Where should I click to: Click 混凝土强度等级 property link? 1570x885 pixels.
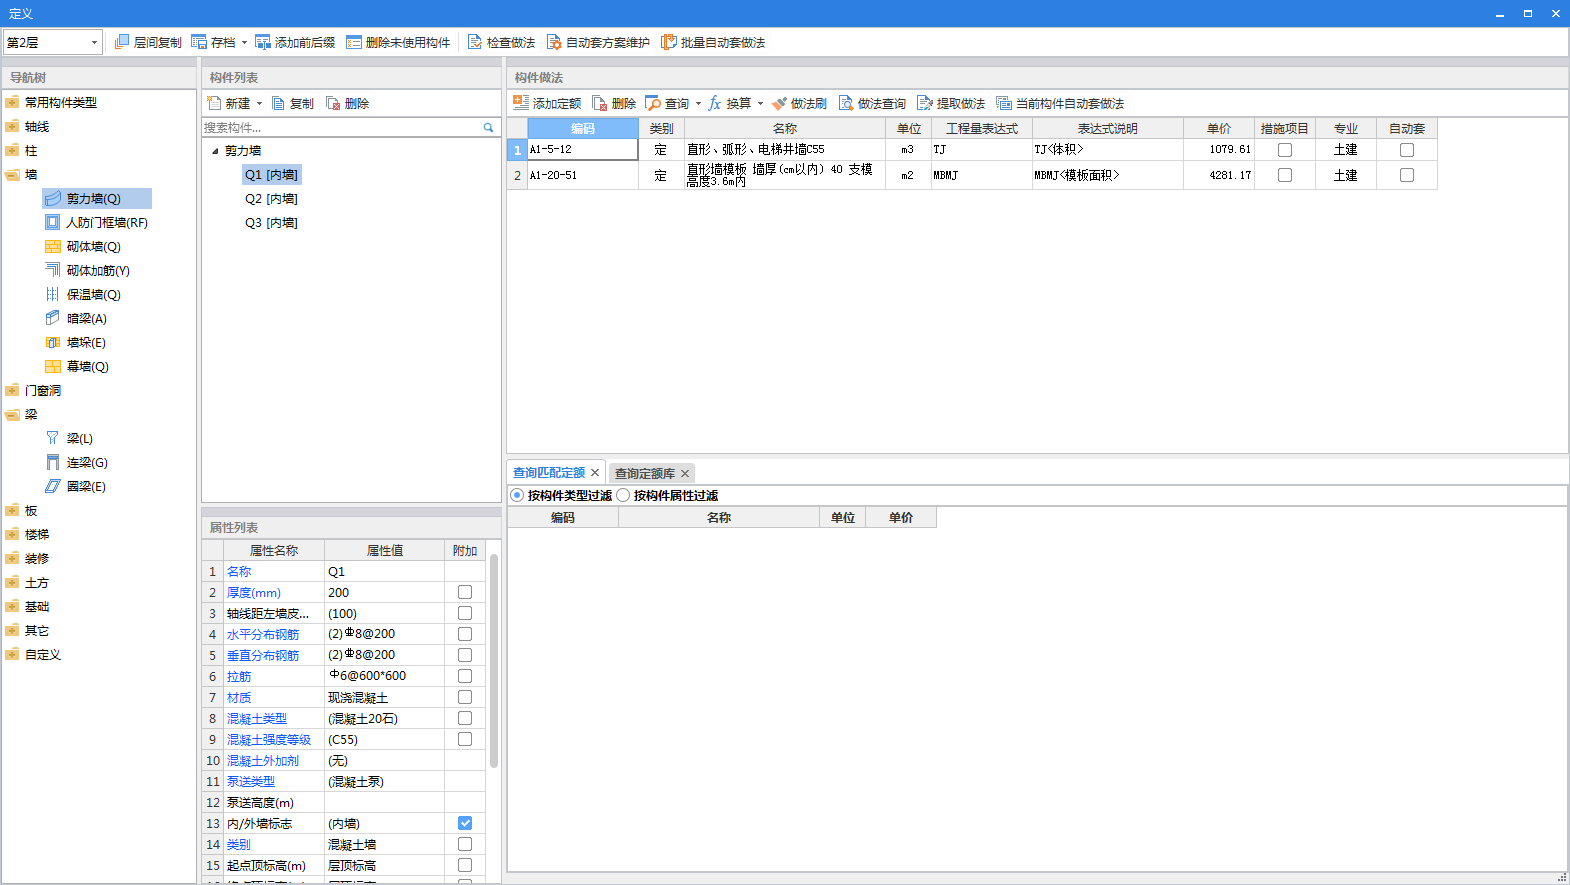[x=269, y=739]
